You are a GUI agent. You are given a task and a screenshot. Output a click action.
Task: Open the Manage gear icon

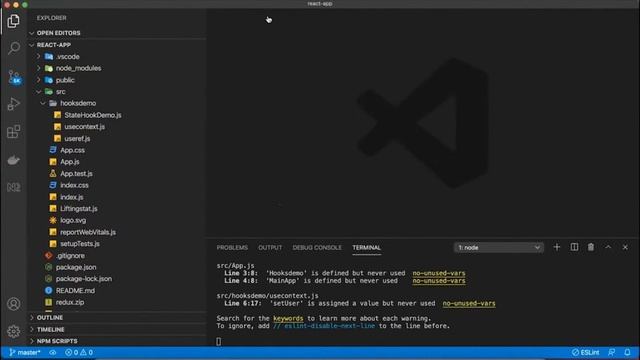(13, 331)
